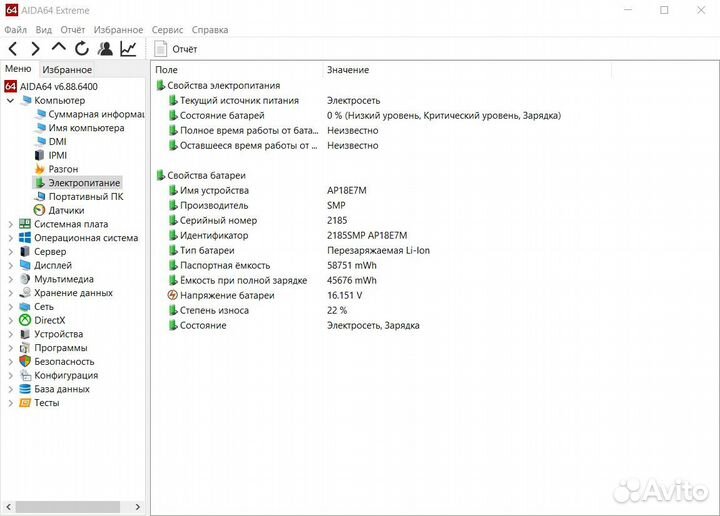Click the Сервер tree icon

[x=25, y=252]
